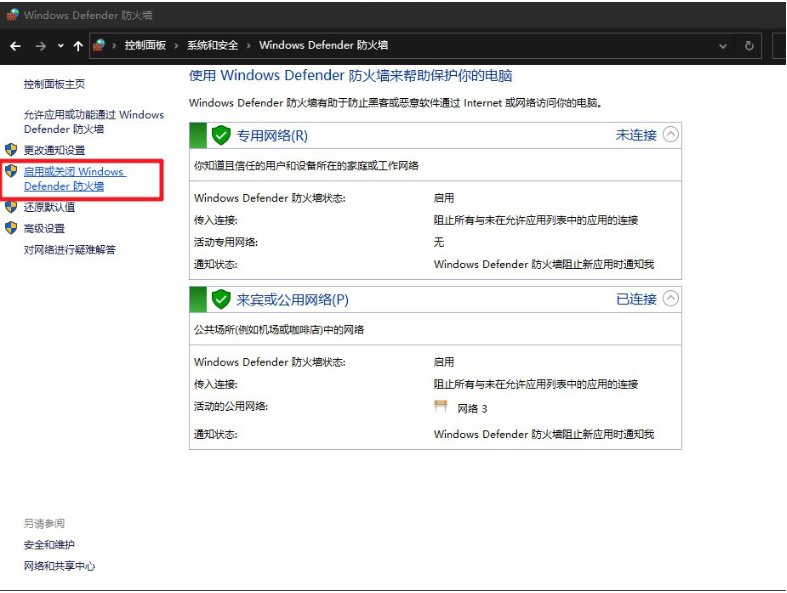Refresh the firewall page with the address bar button

point(749,46)
